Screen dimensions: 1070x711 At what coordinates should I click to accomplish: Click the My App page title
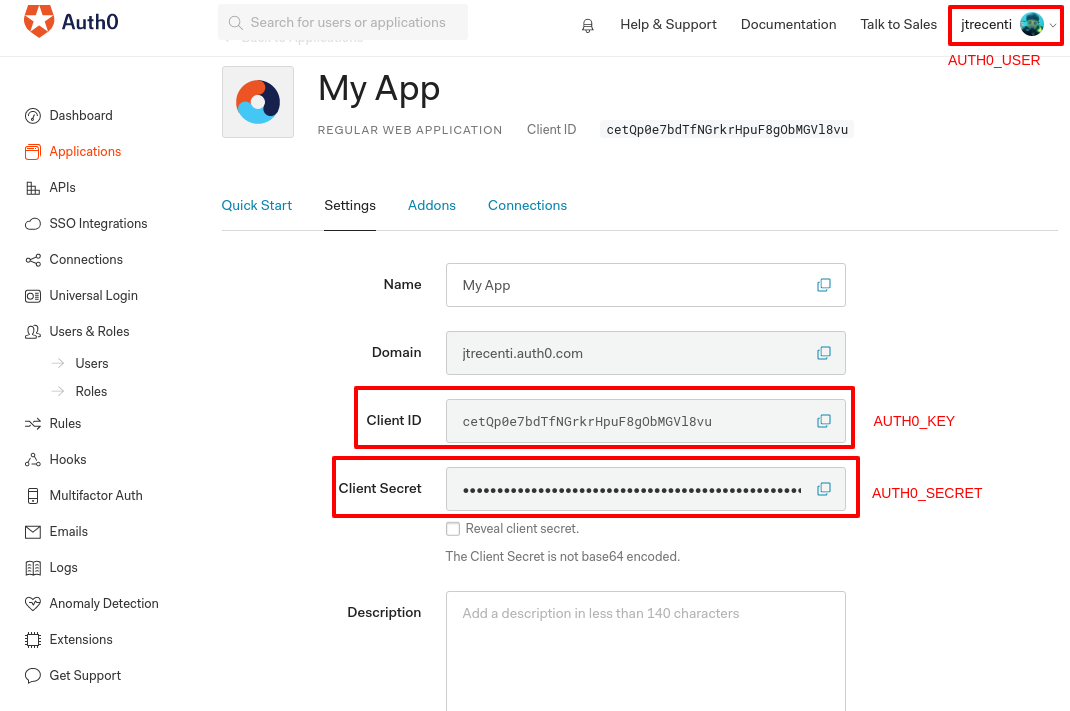coord(379,89)
